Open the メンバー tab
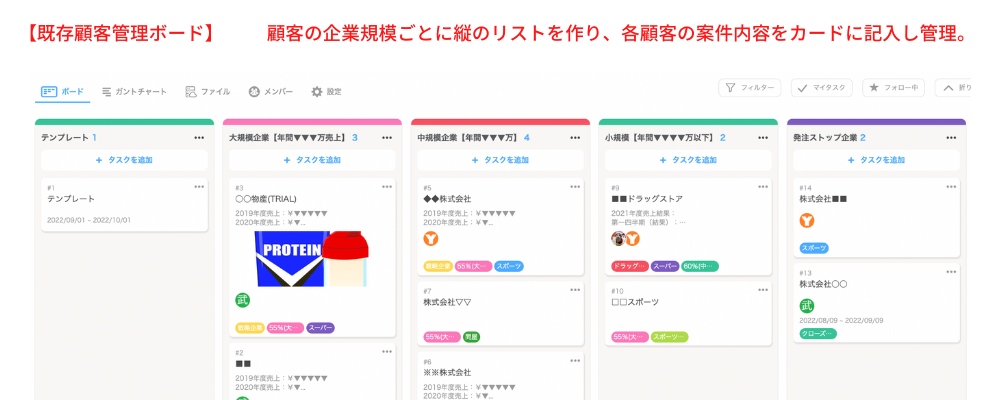Image resolution: width=1000 pixels, height=400 pixels. point(270,92)
